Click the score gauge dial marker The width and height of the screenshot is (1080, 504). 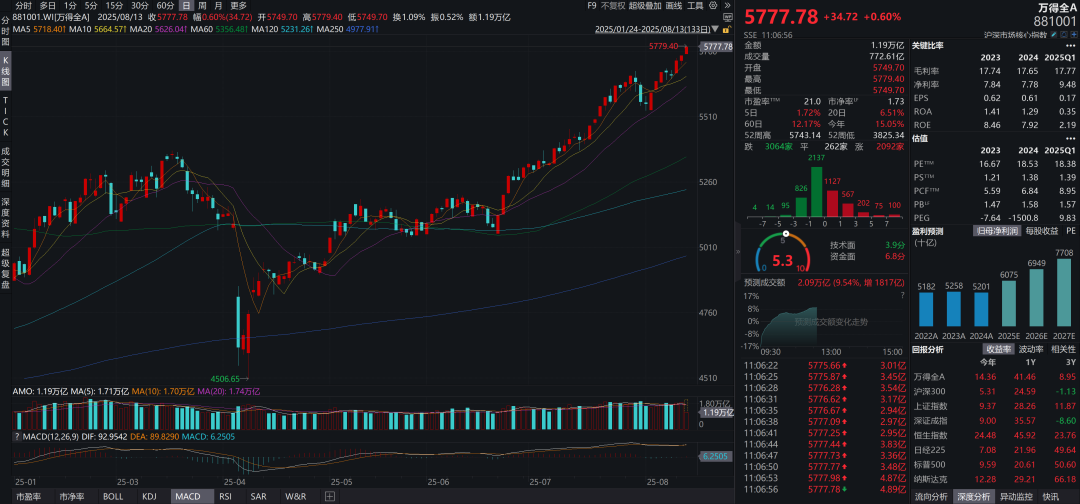click(x=786, y=234)
